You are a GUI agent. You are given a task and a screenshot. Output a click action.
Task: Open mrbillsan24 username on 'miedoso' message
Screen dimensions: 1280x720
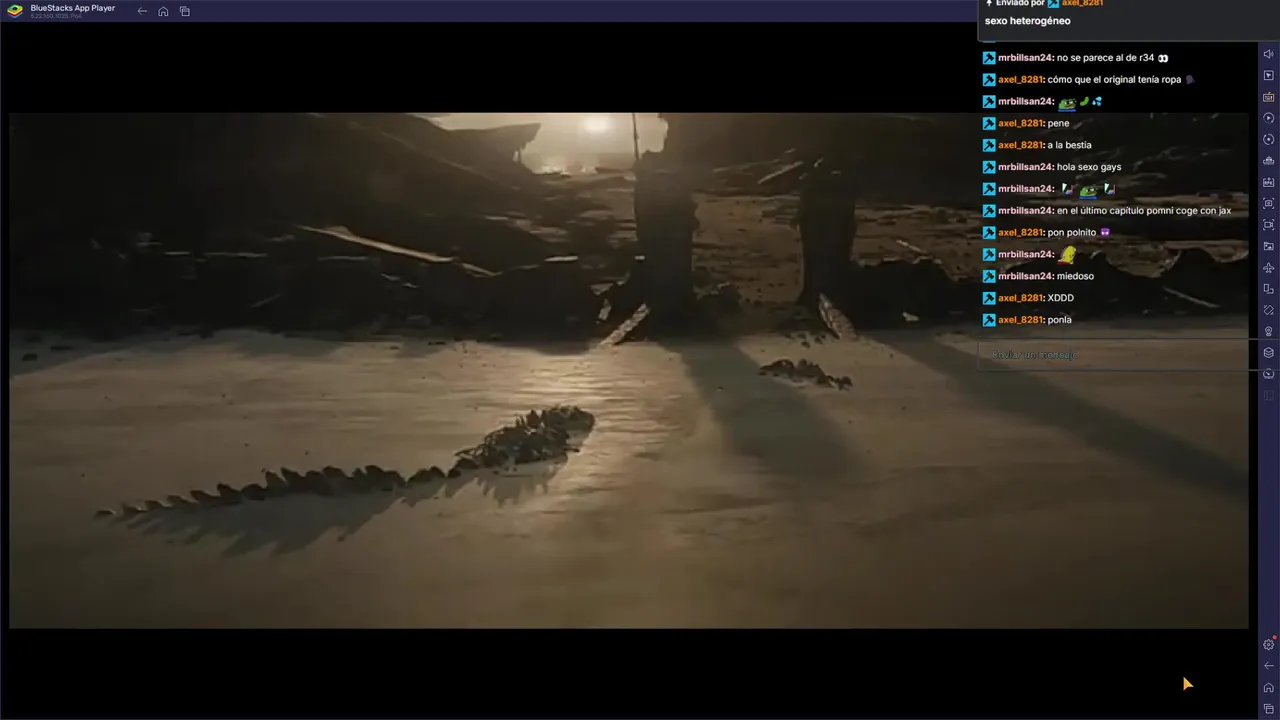[x=1025, y=276]
